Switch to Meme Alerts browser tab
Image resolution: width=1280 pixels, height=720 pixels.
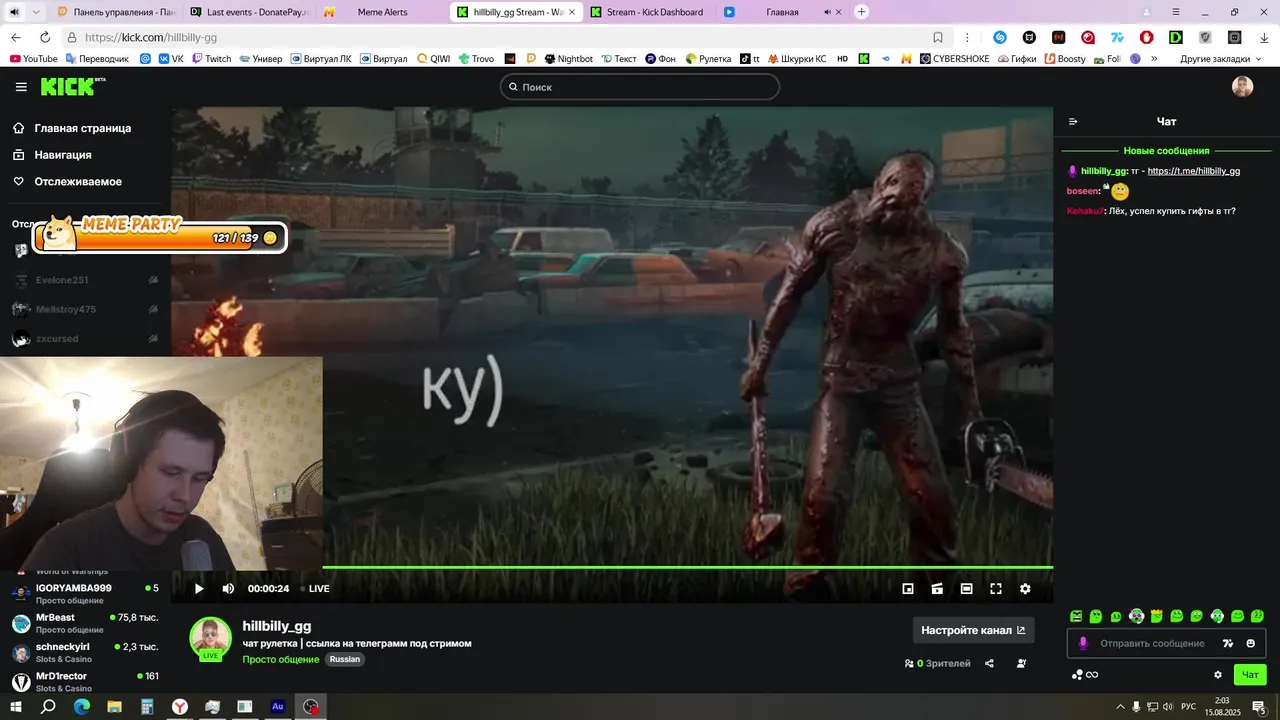[382, 12]
